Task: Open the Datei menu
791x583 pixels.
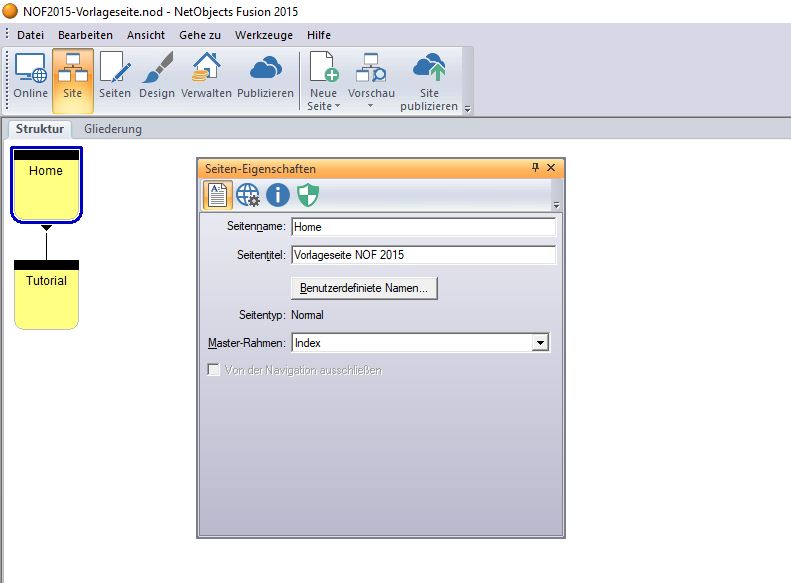Action: [30, 35]
